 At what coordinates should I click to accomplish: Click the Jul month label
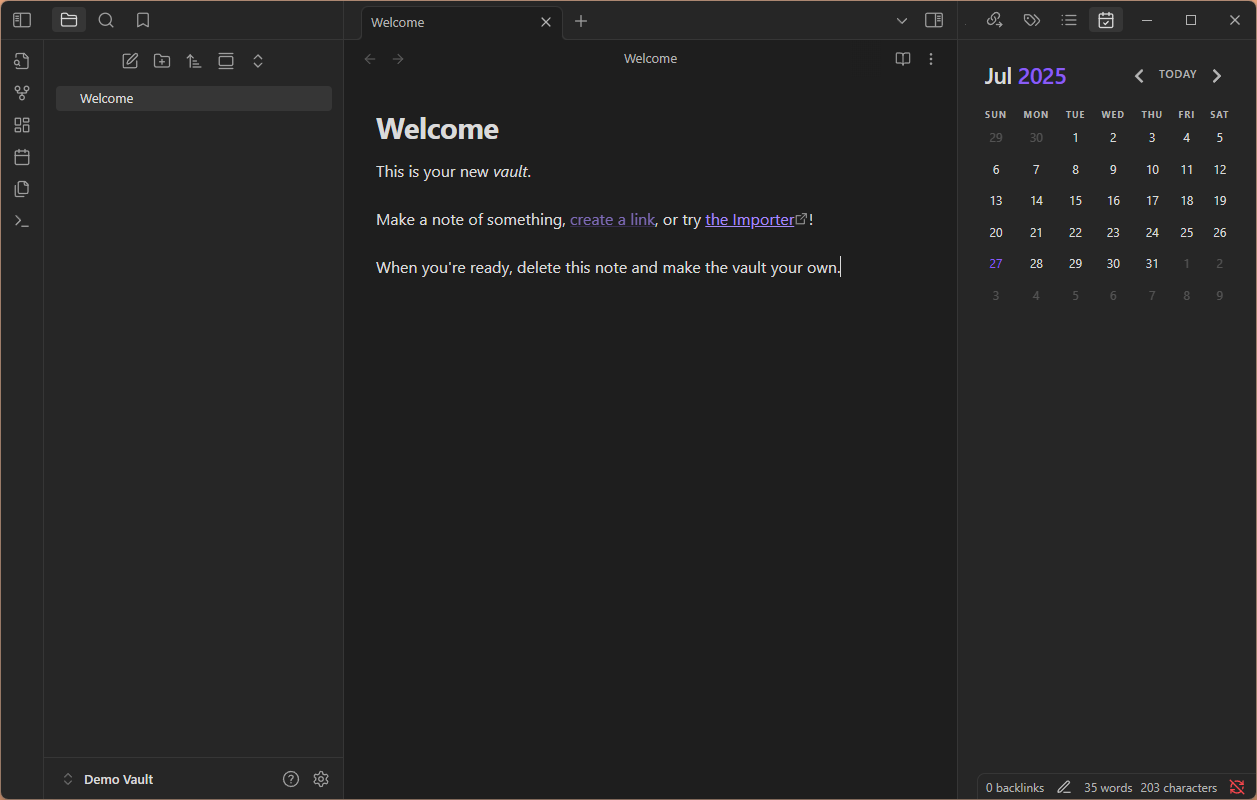click(x=998, y=77)
